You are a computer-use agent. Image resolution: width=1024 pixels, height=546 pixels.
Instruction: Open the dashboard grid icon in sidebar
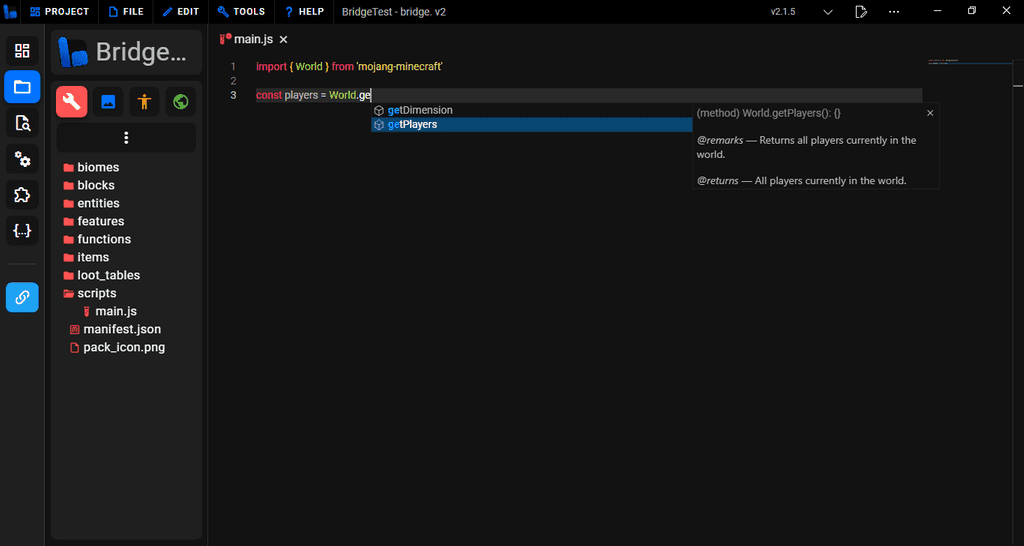[22, 51]
